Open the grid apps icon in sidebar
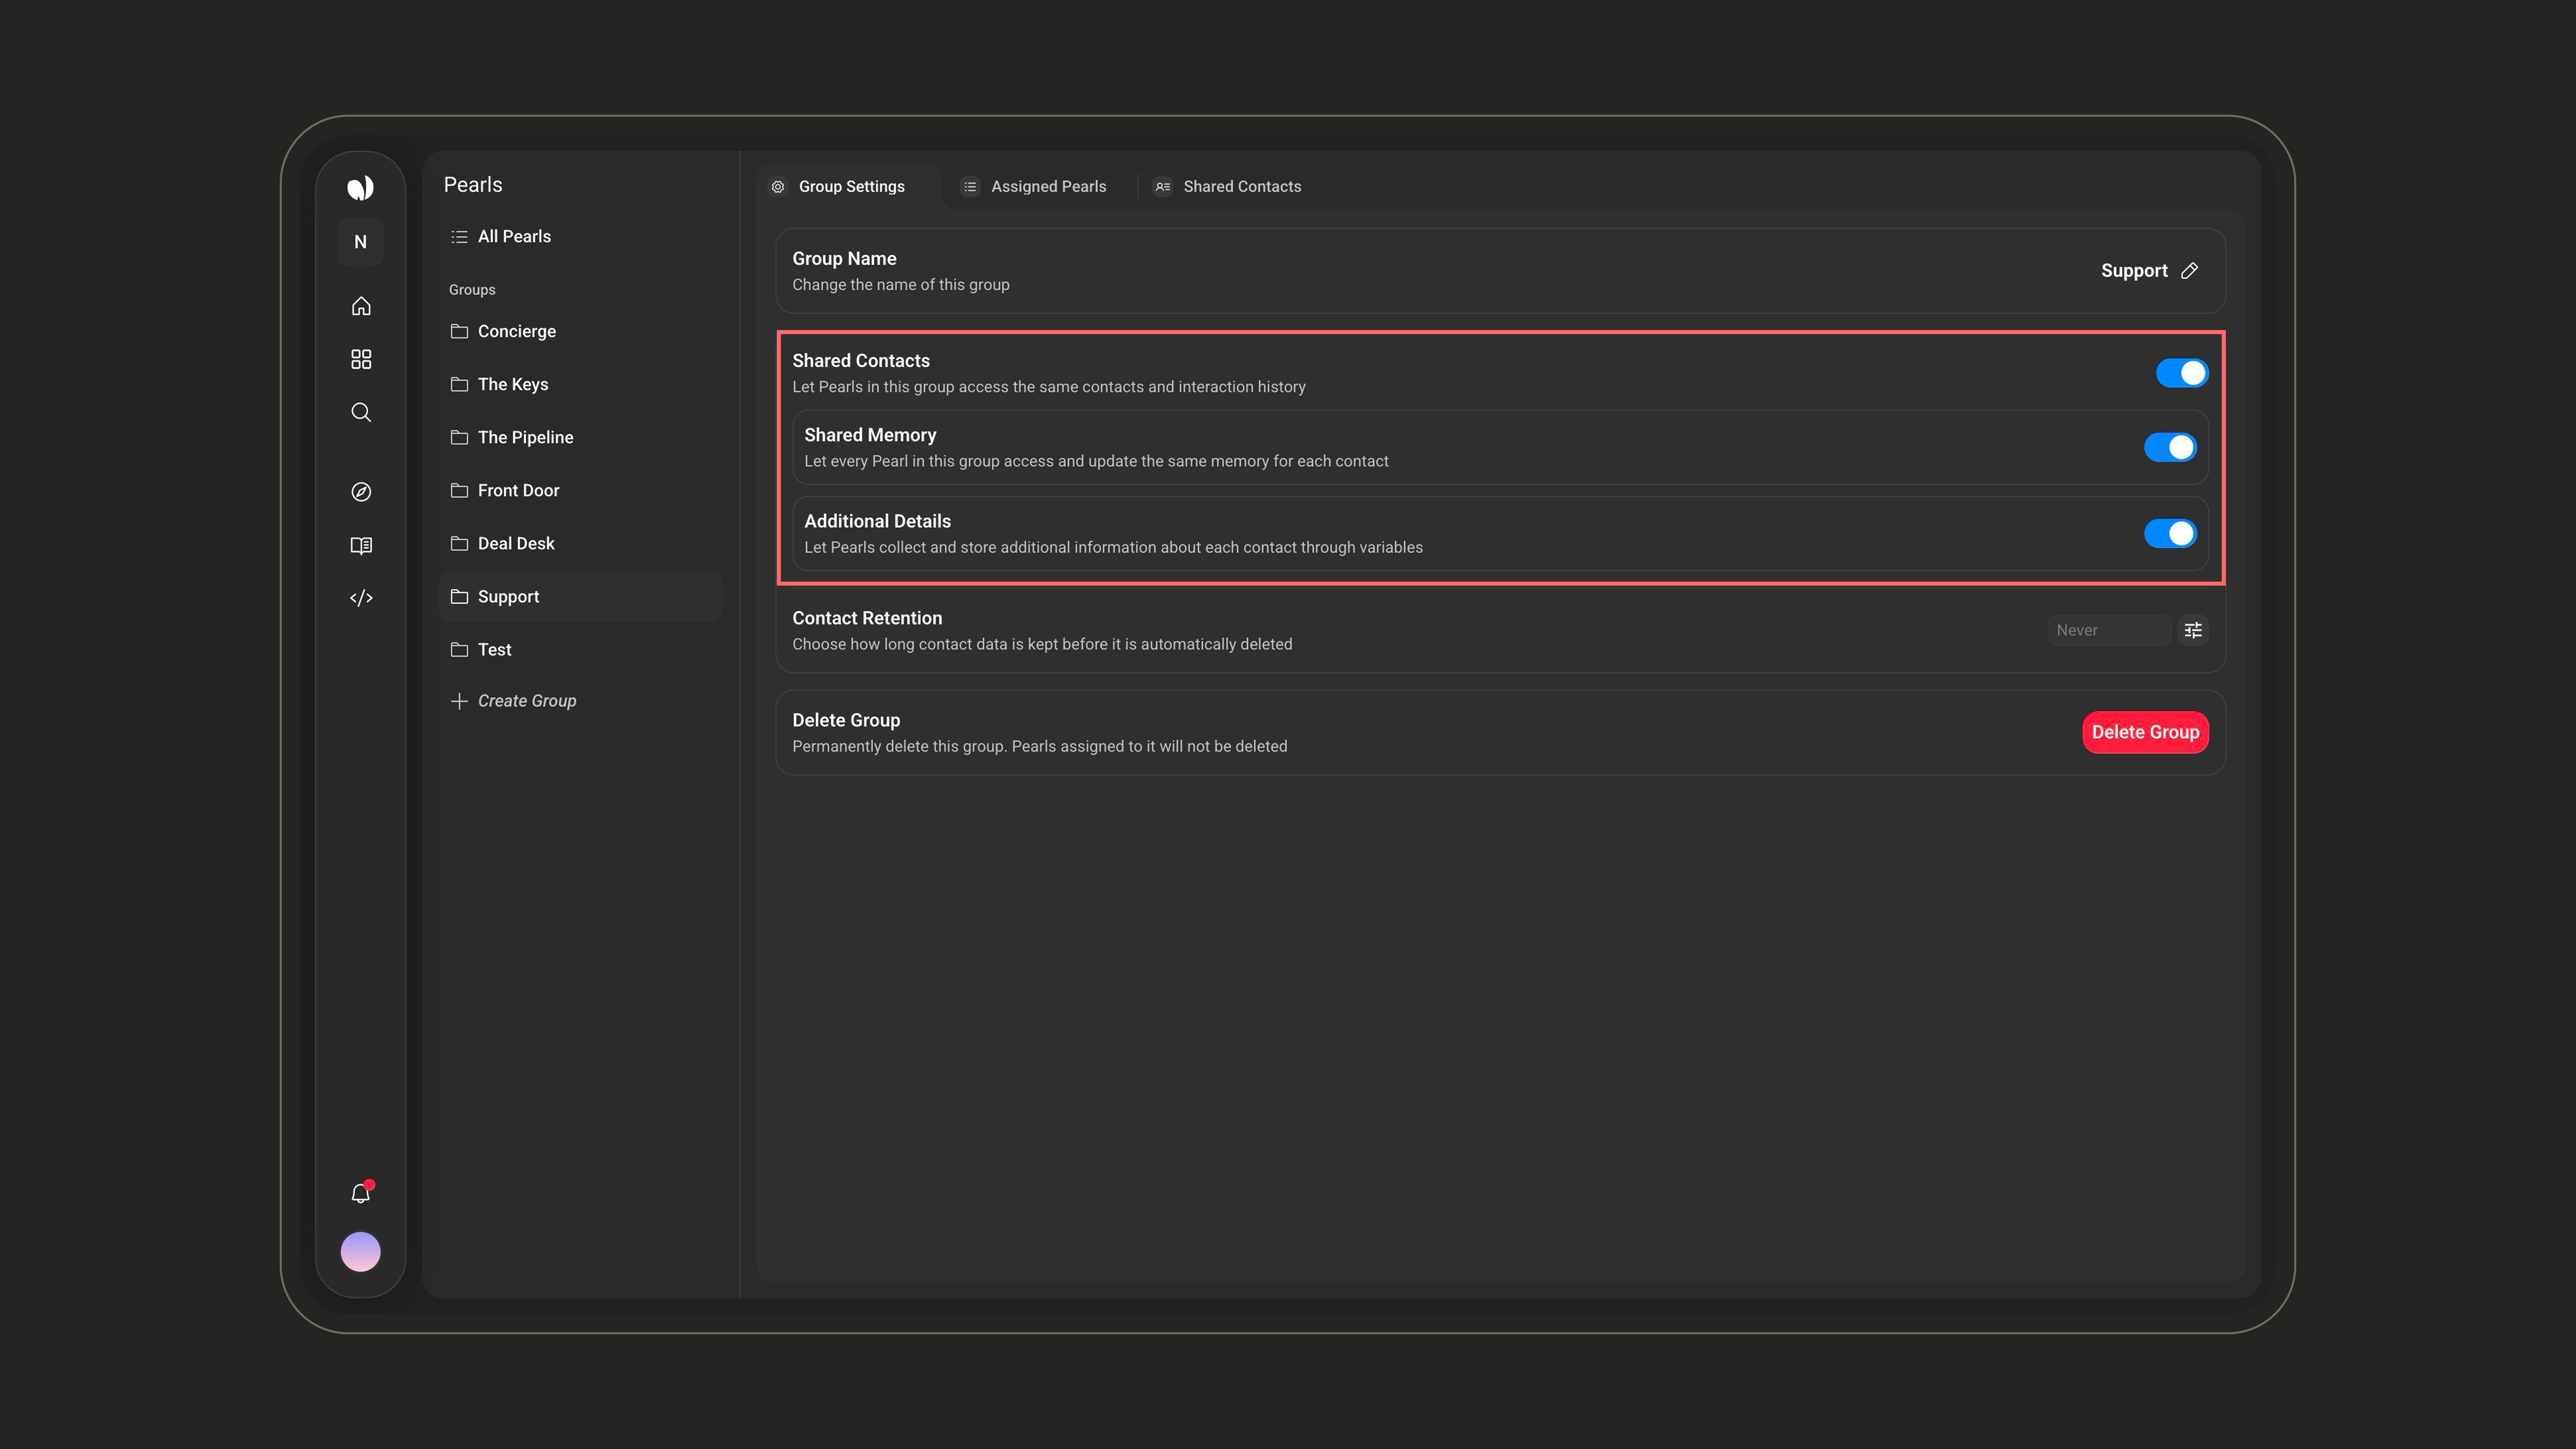The height and width of the screenshot is (1449, 2576). coord(361,359)
